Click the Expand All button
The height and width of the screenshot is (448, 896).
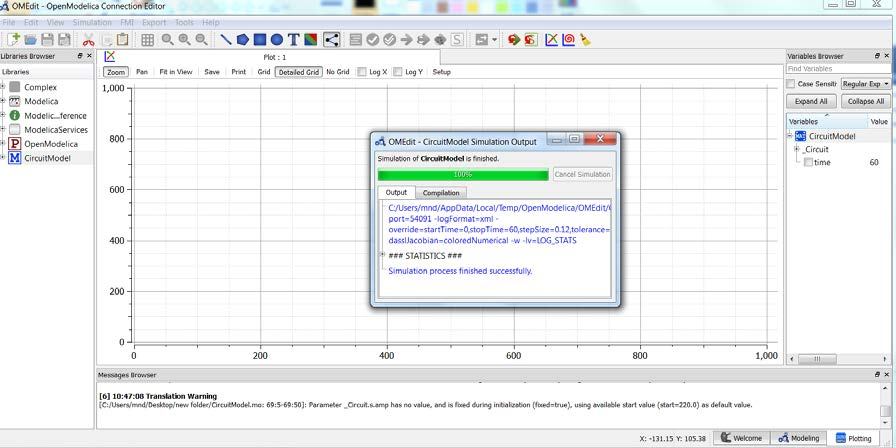coord(811,101)
